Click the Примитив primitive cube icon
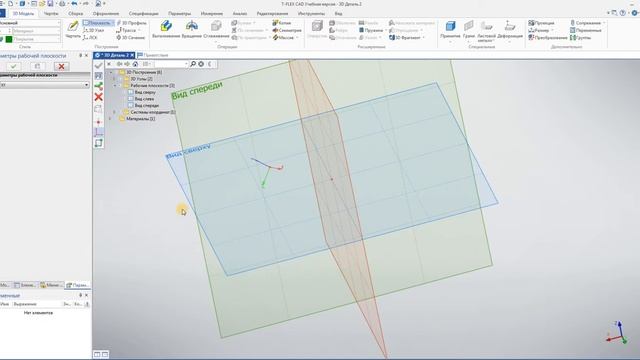 point(450,26)
